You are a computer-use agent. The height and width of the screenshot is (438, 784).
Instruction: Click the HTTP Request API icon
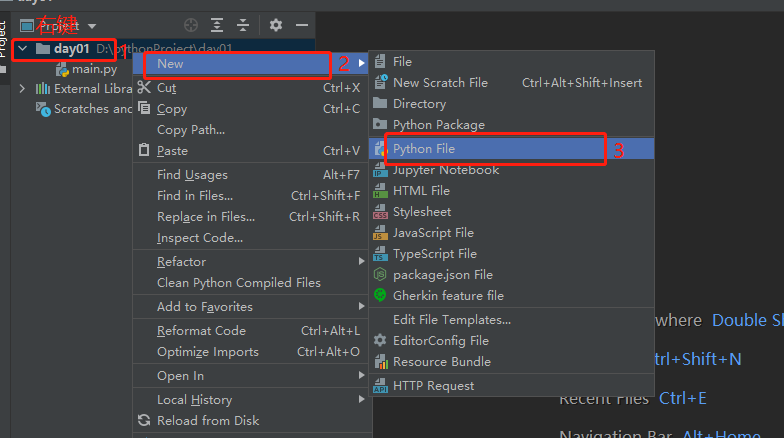[380, 386]
